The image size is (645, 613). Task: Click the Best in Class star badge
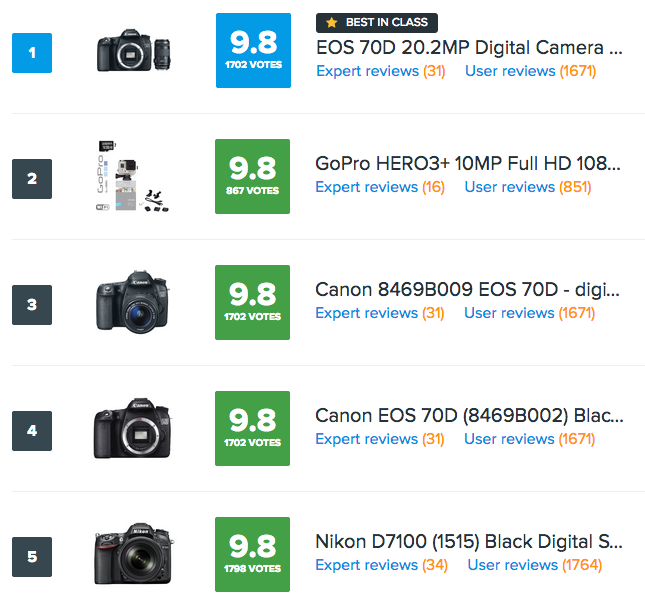point(376,22)
